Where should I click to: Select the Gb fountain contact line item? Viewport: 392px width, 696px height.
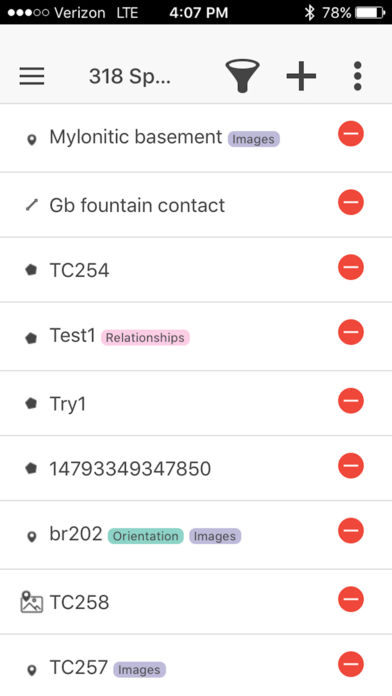137,206
